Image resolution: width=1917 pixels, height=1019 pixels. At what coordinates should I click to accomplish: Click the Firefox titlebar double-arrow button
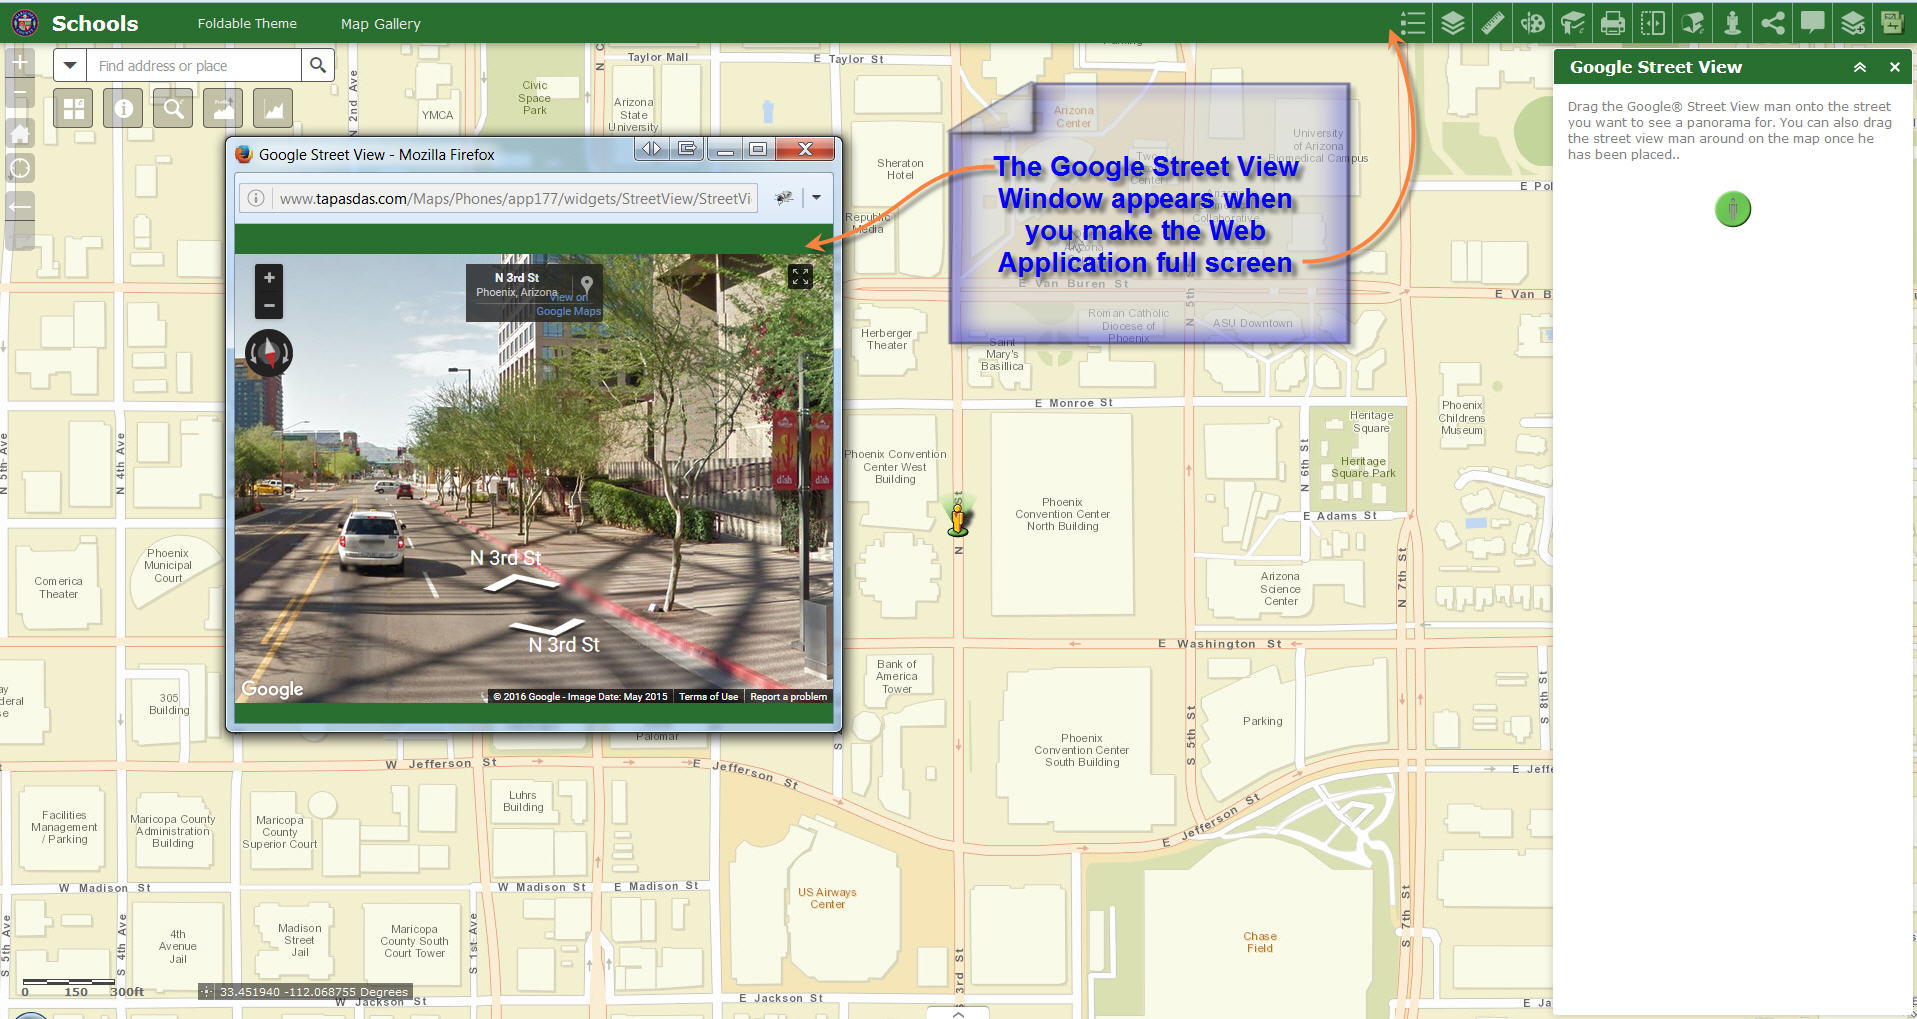click(651, 149)
